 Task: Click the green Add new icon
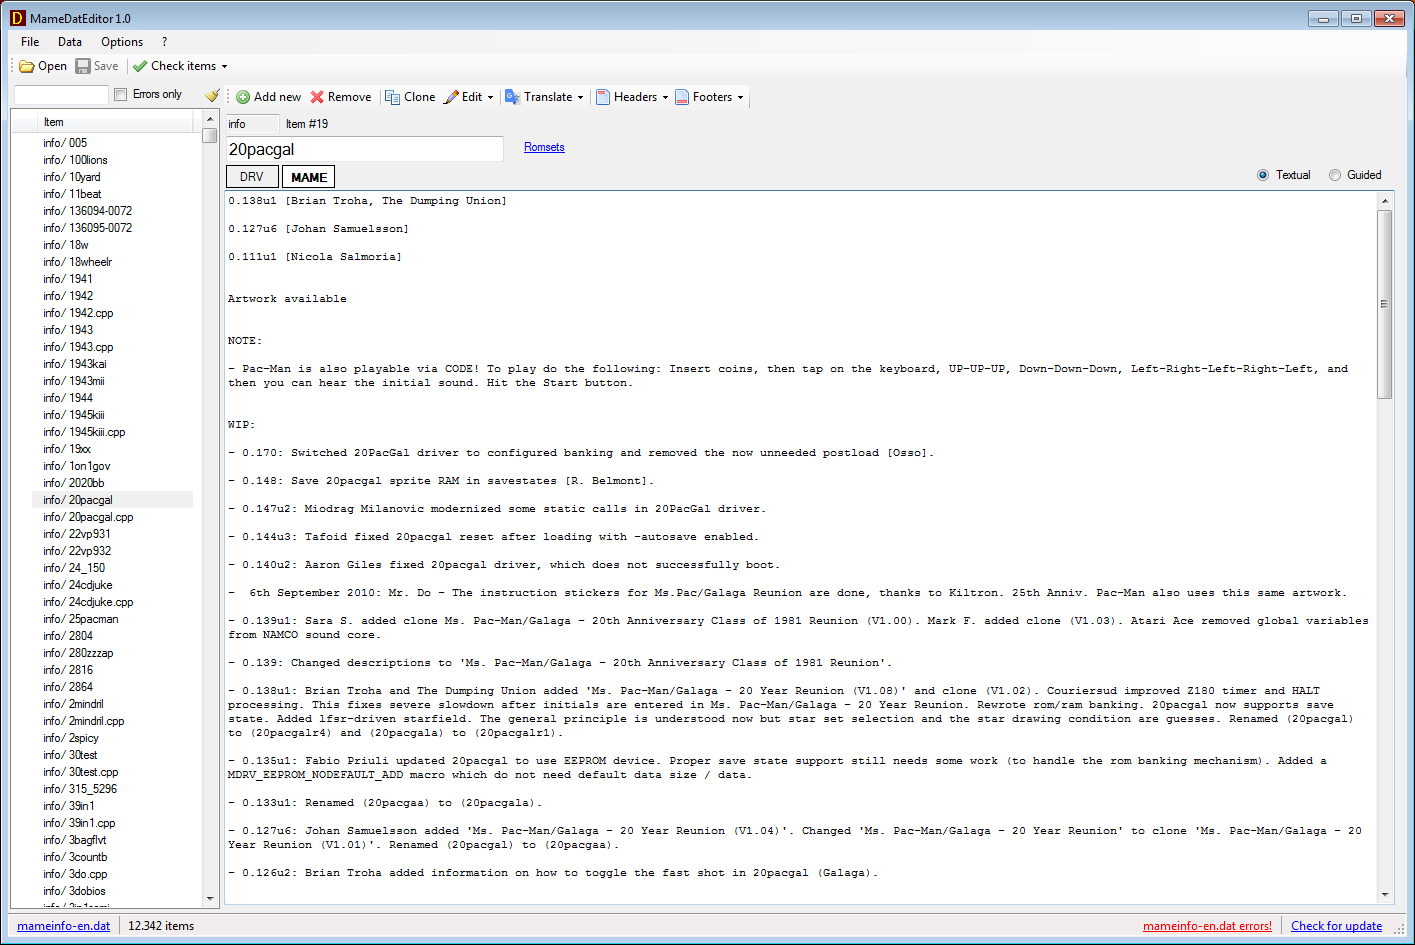coord(243,97)
